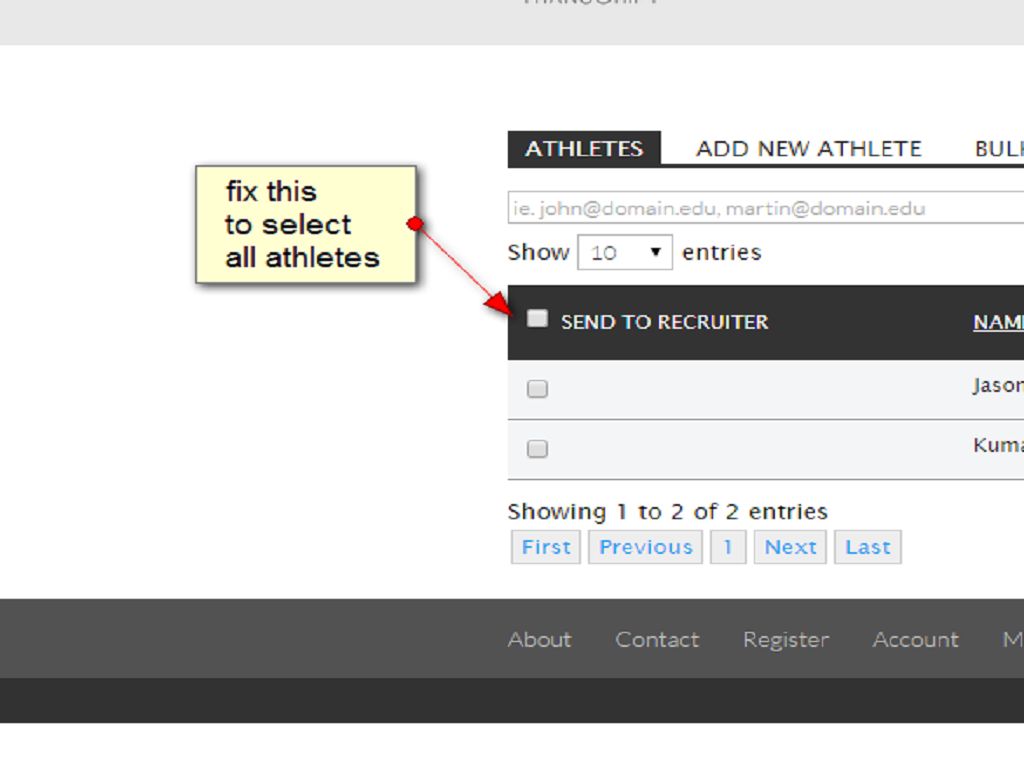Open the Contact footer link
The height and width of the screenshot is (768, 1024).
pyautogui.click(x=657, y=640)
